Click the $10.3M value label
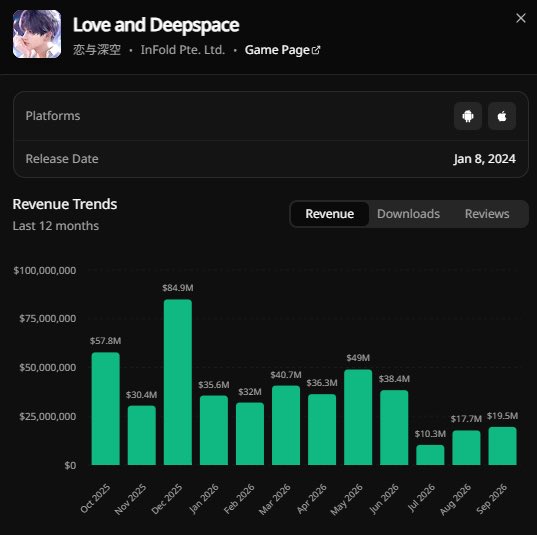Screen dimensions: 537x535 (430, 434)
